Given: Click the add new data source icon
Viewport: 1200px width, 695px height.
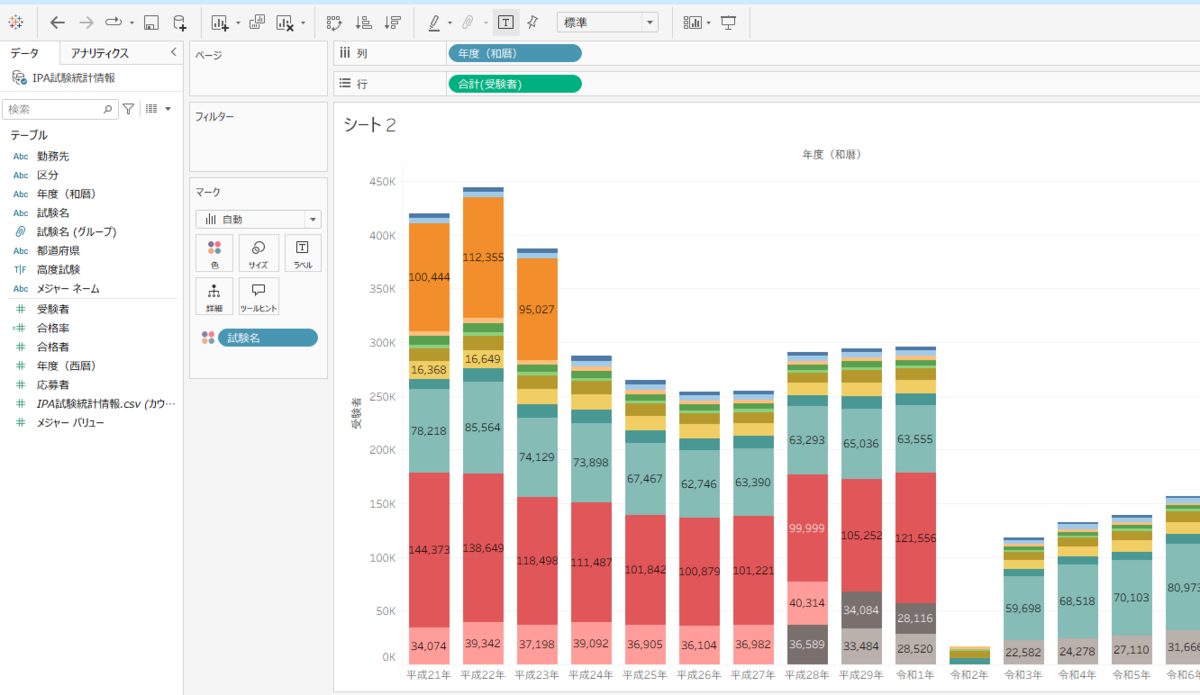Looking at the screenshot, I should coord(179,22).
